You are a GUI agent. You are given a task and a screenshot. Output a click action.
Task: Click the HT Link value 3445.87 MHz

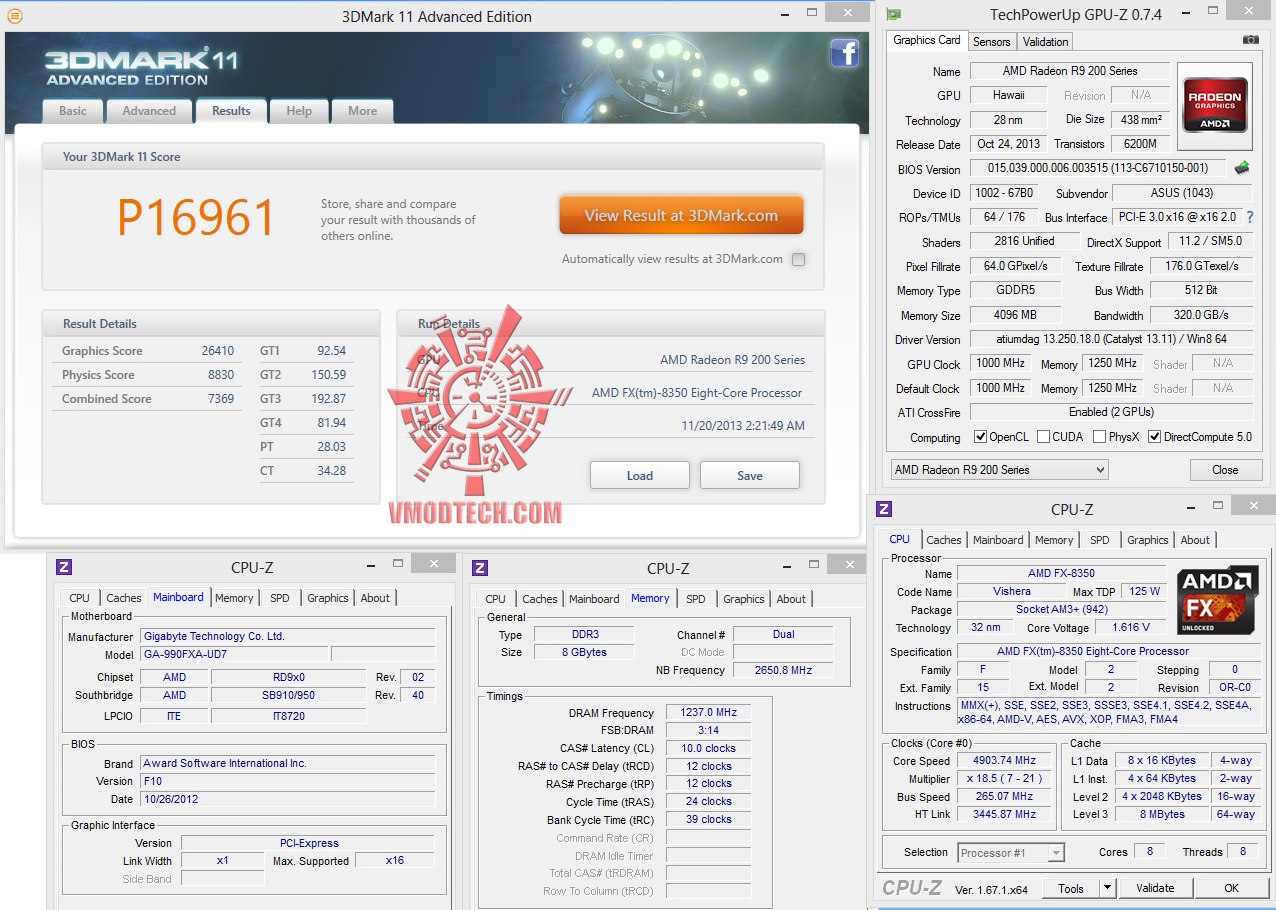[1004, 815]
